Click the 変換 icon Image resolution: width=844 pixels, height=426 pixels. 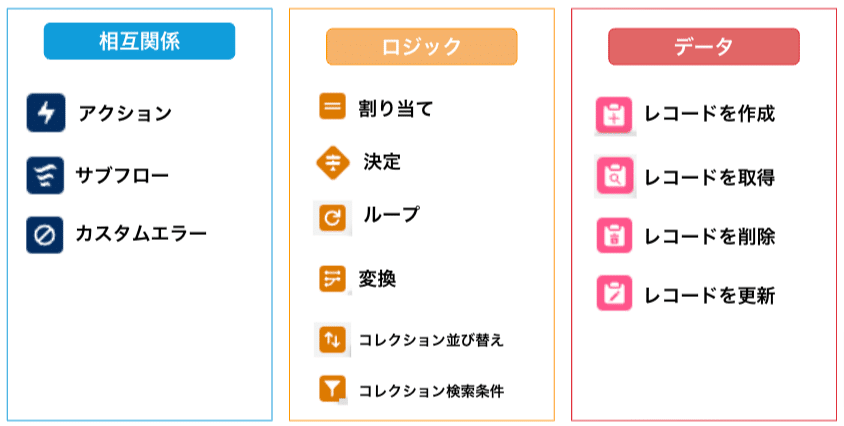tap(332, 278)
